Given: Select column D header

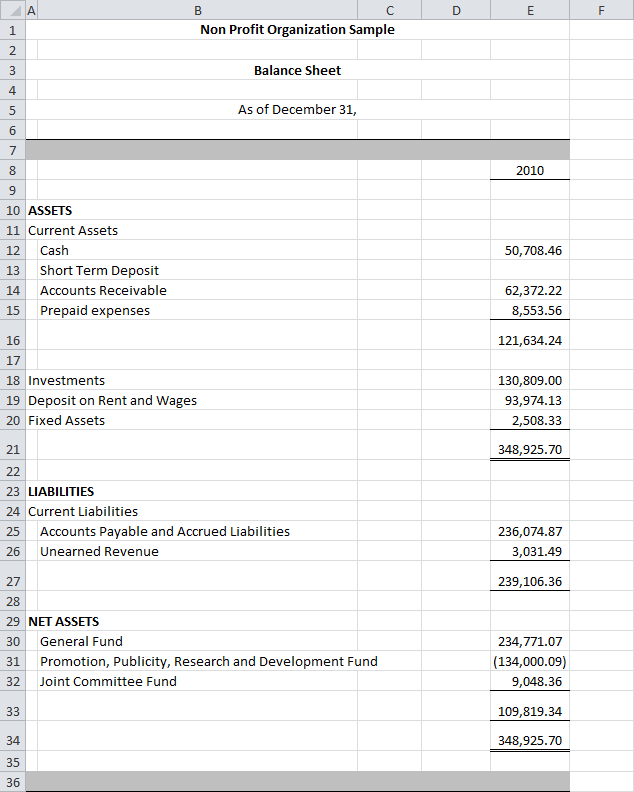Looking at the screenshot, I should coord(456,10).
